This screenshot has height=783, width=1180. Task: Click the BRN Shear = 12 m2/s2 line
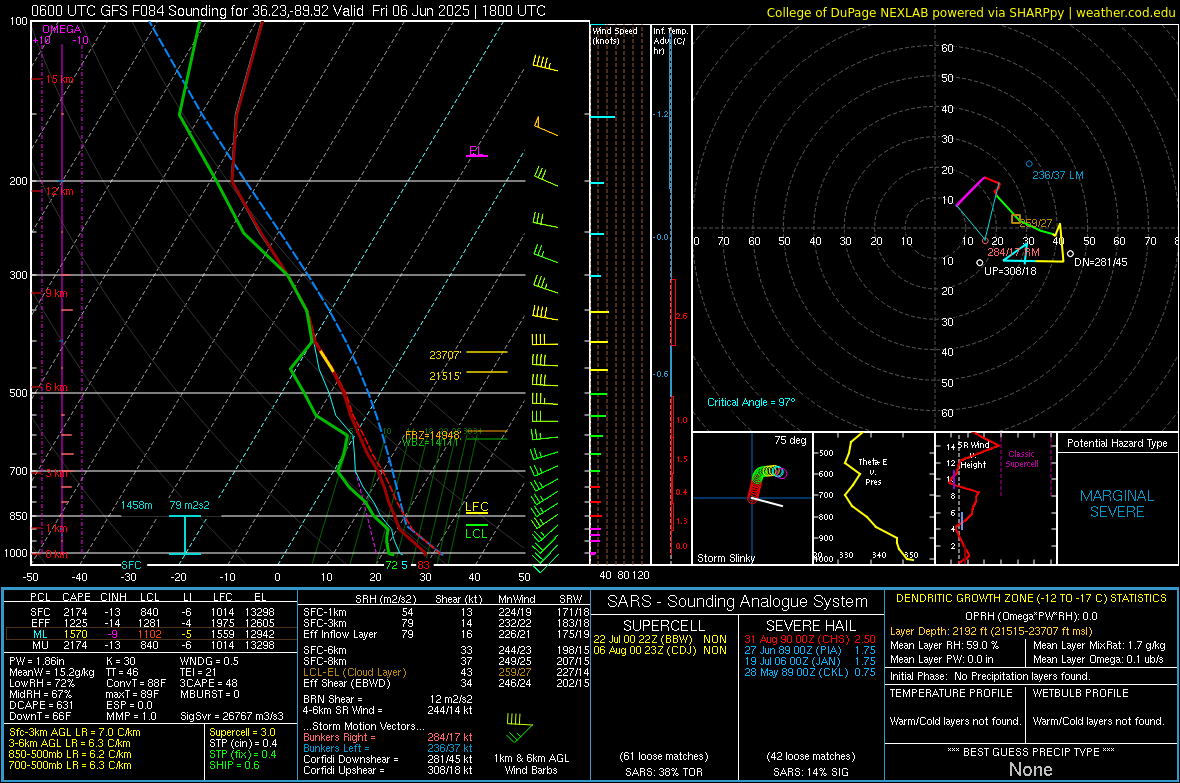coord(388,699)
